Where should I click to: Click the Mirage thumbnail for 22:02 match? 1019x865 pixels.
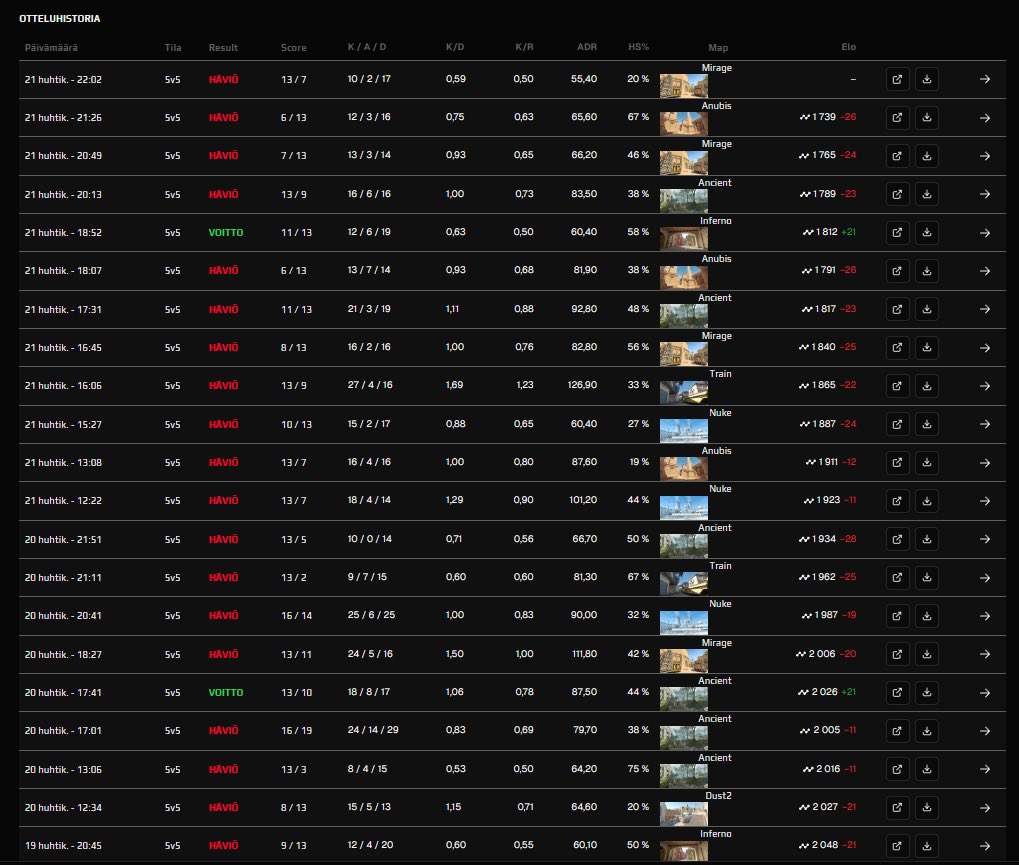pyautogui.click(x=684, y=86)
